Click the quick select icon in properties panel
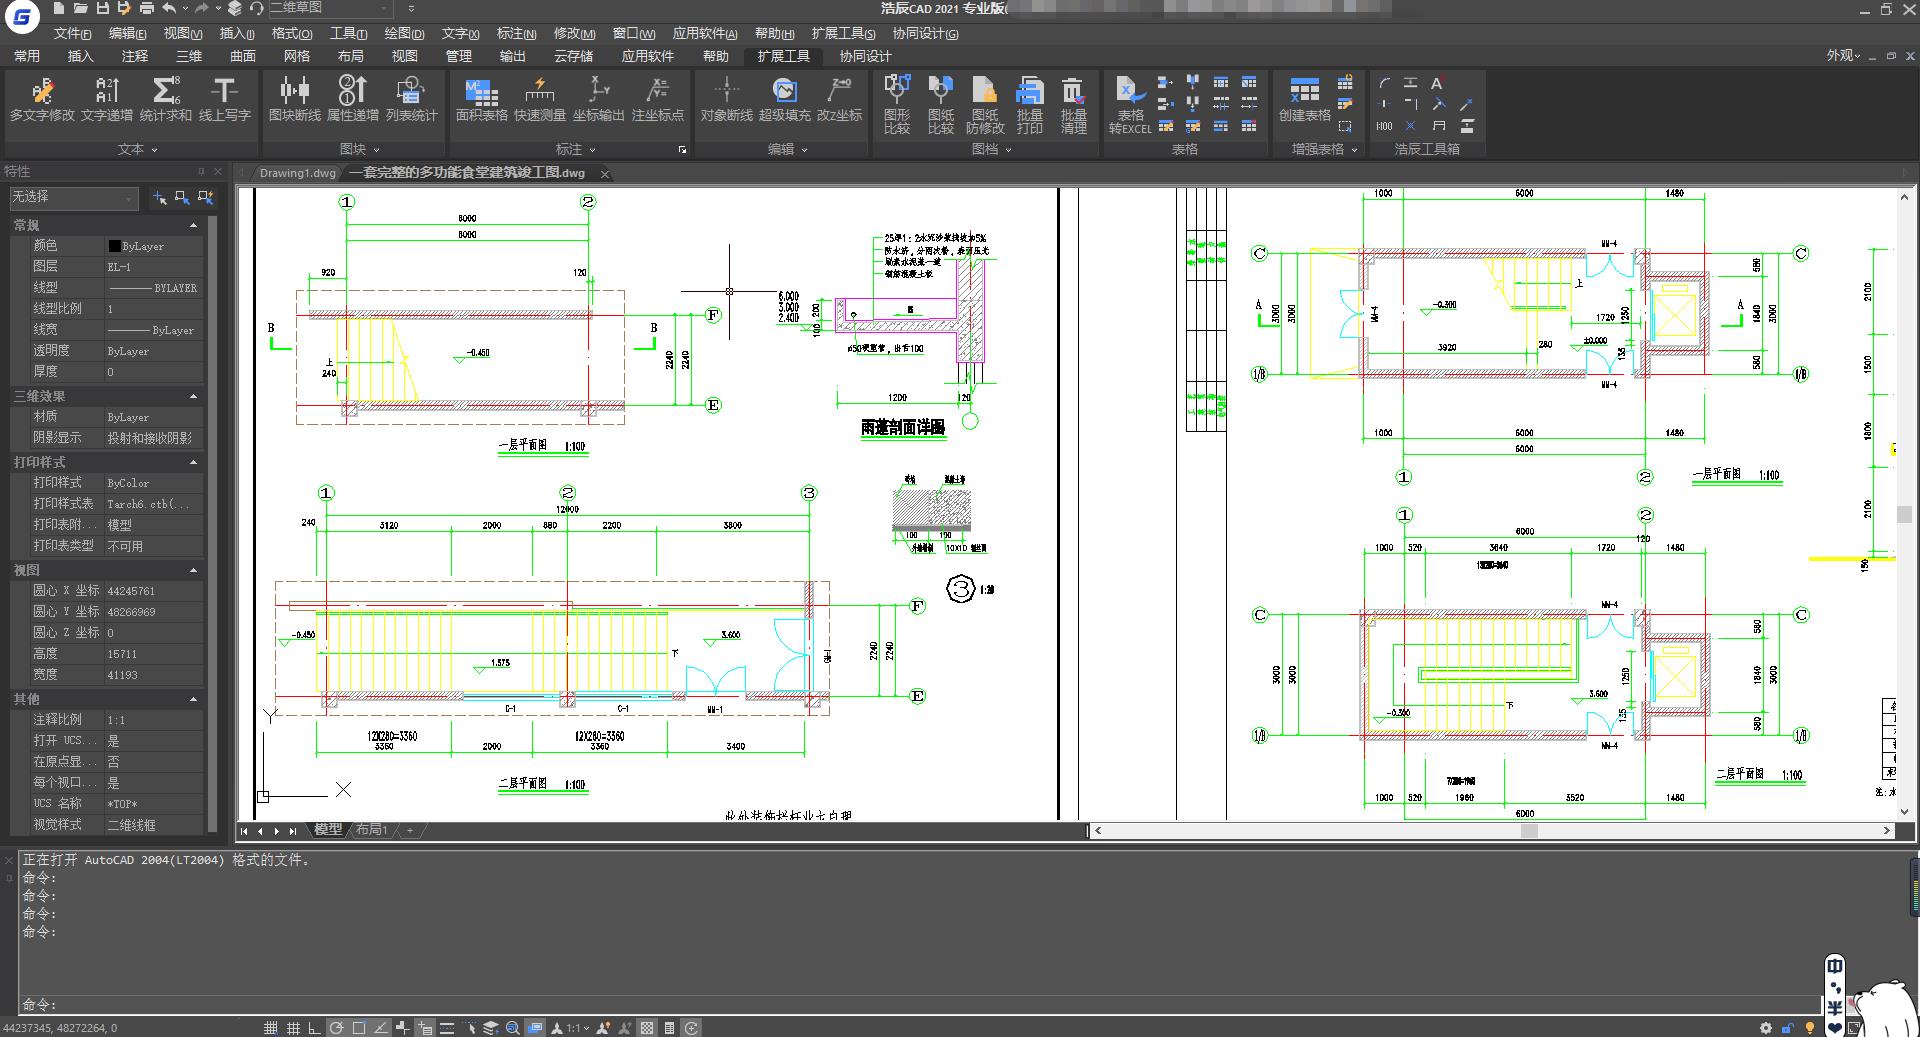Image resolution: width=1920 pixels, height=1037 pixels. pyautogui.click(x=205, y=197)
